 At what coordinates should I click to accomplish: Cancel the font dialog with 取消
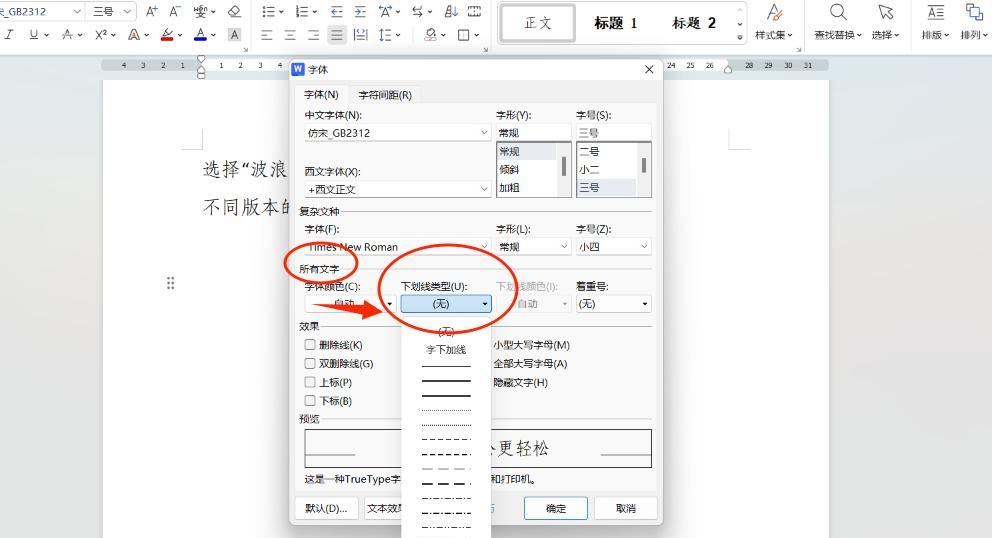[x=626, y=508]
